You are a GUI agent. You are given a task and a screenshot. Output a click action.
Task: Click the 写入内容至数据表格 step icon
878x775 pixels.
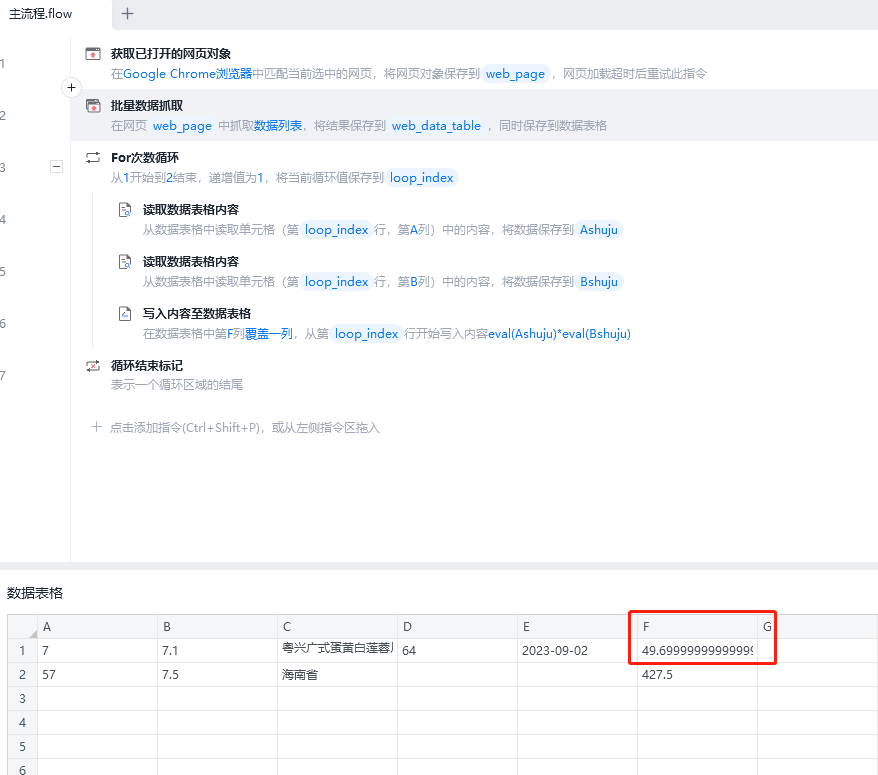click(x=125, y=314)
